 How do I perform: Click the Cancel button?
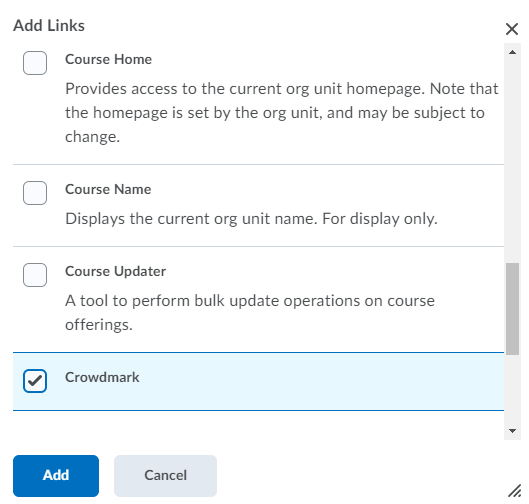165,476
